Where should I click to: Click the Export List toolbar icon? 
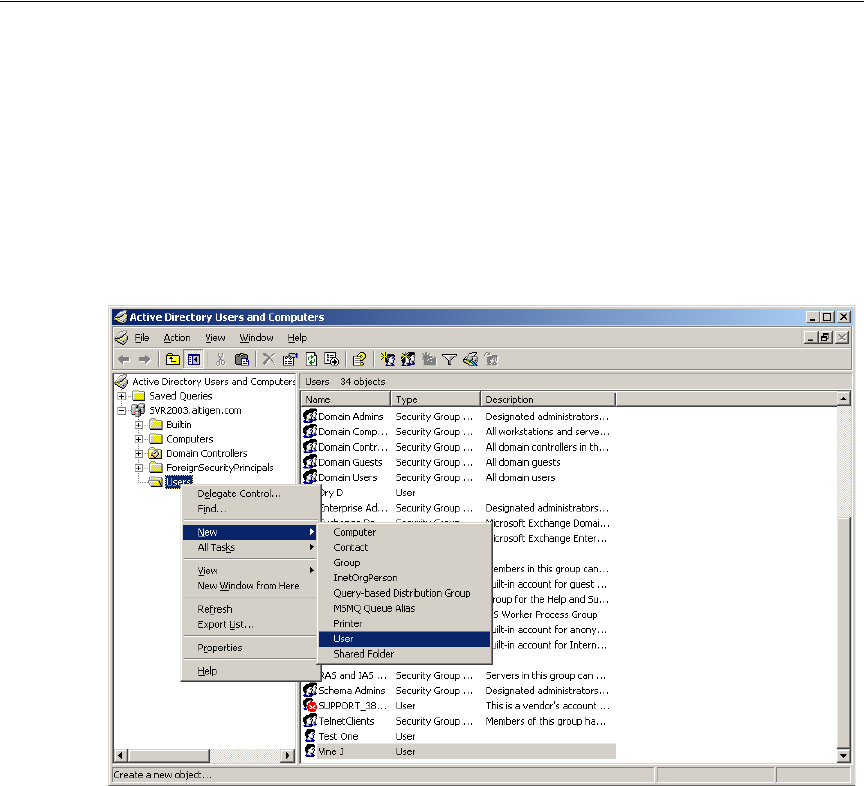(x=331, y=359)
